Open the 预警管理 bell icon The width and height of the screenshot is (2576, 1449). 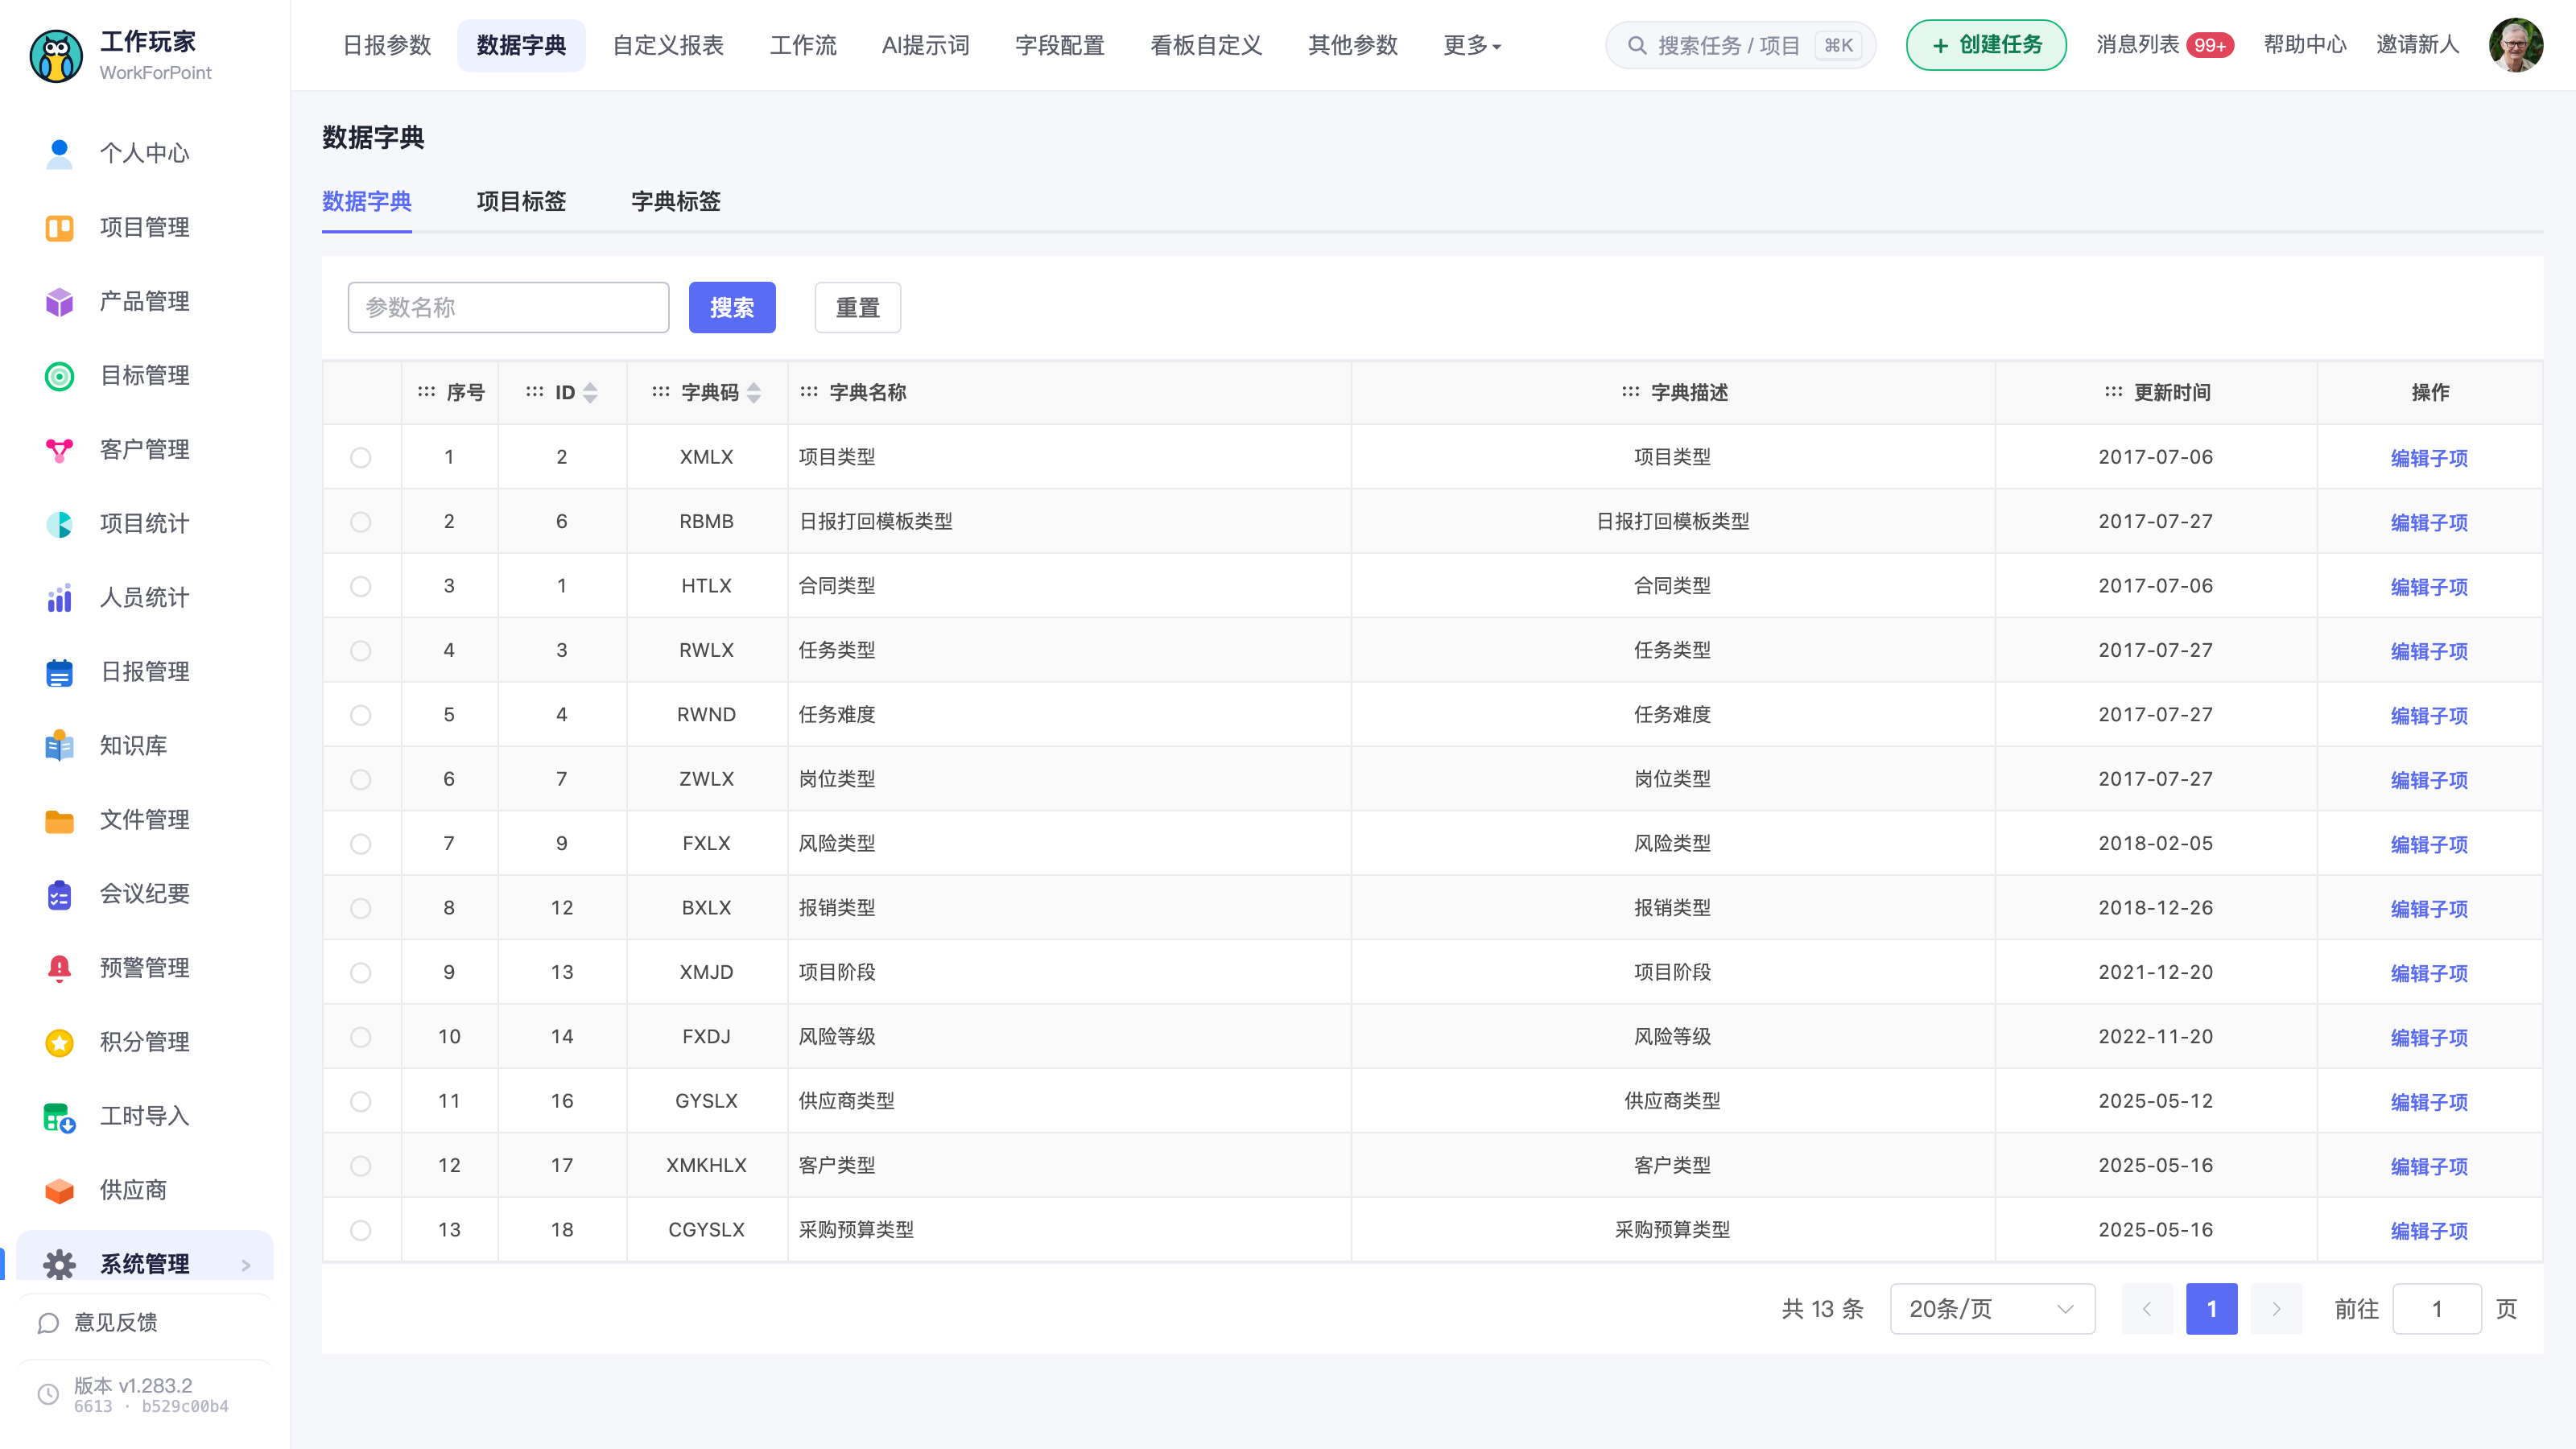point(59,968)
